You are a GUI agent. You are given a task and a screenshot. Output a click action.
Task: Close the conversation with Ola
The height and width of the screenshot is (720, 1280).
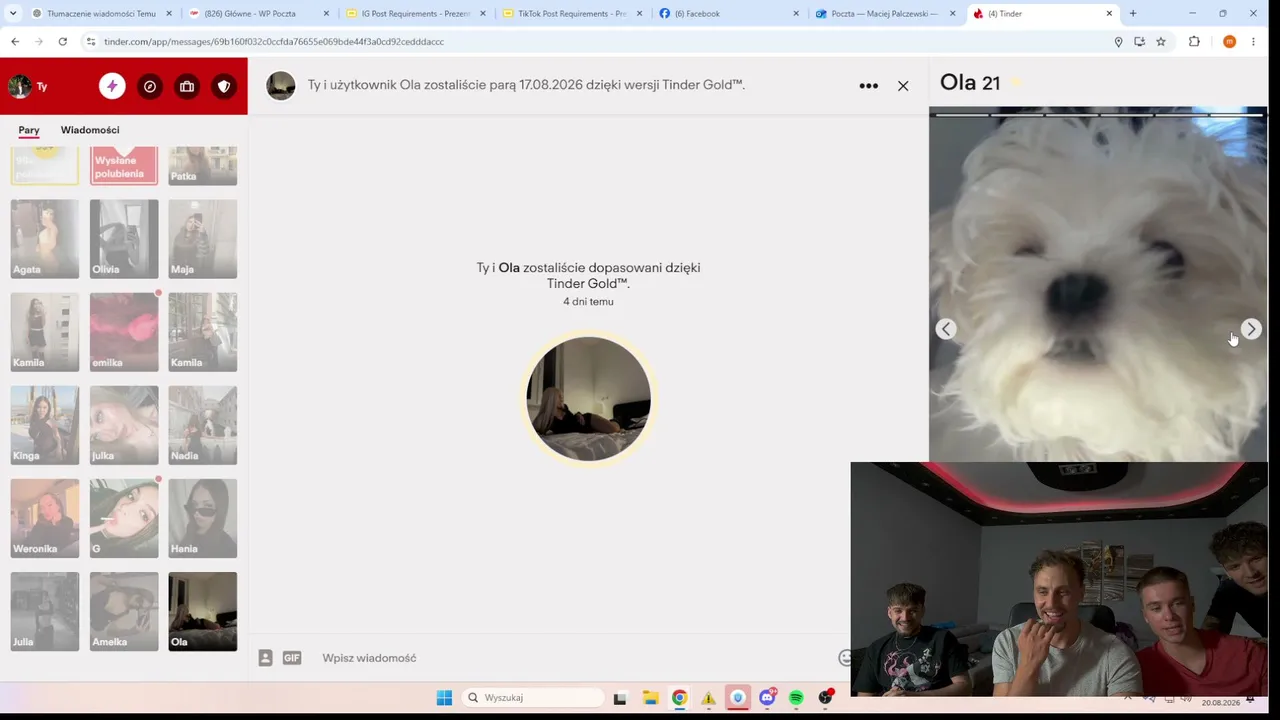[903, 86]
